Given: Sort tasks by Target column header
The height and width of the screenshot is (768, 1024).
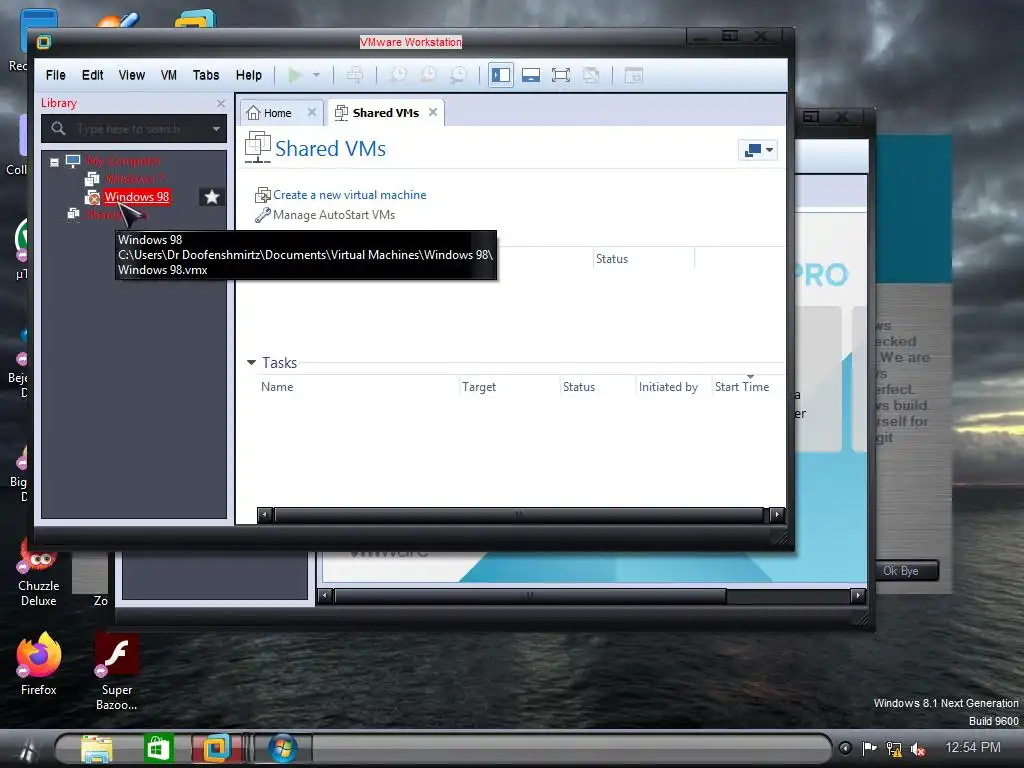Looking at the screenshot, I should pyautogui.click(x=479, y=387).
